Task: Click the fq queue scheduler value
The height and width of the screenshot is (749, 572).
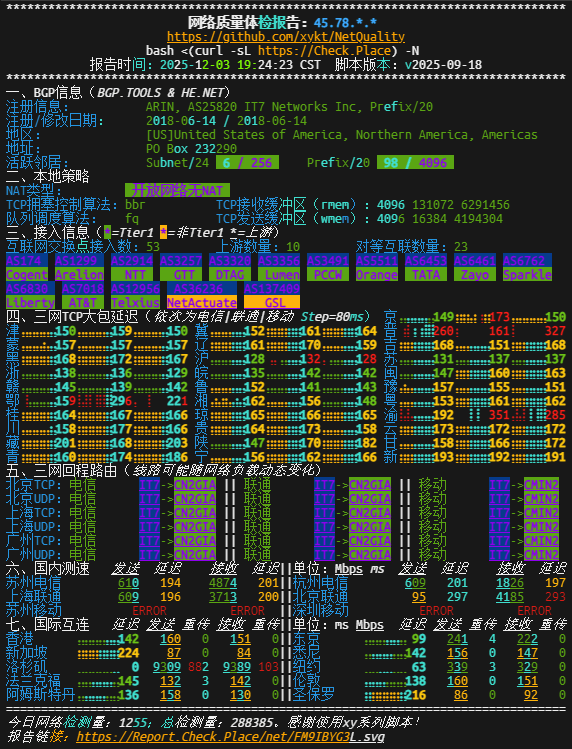Action: click(x=132, y=219)
